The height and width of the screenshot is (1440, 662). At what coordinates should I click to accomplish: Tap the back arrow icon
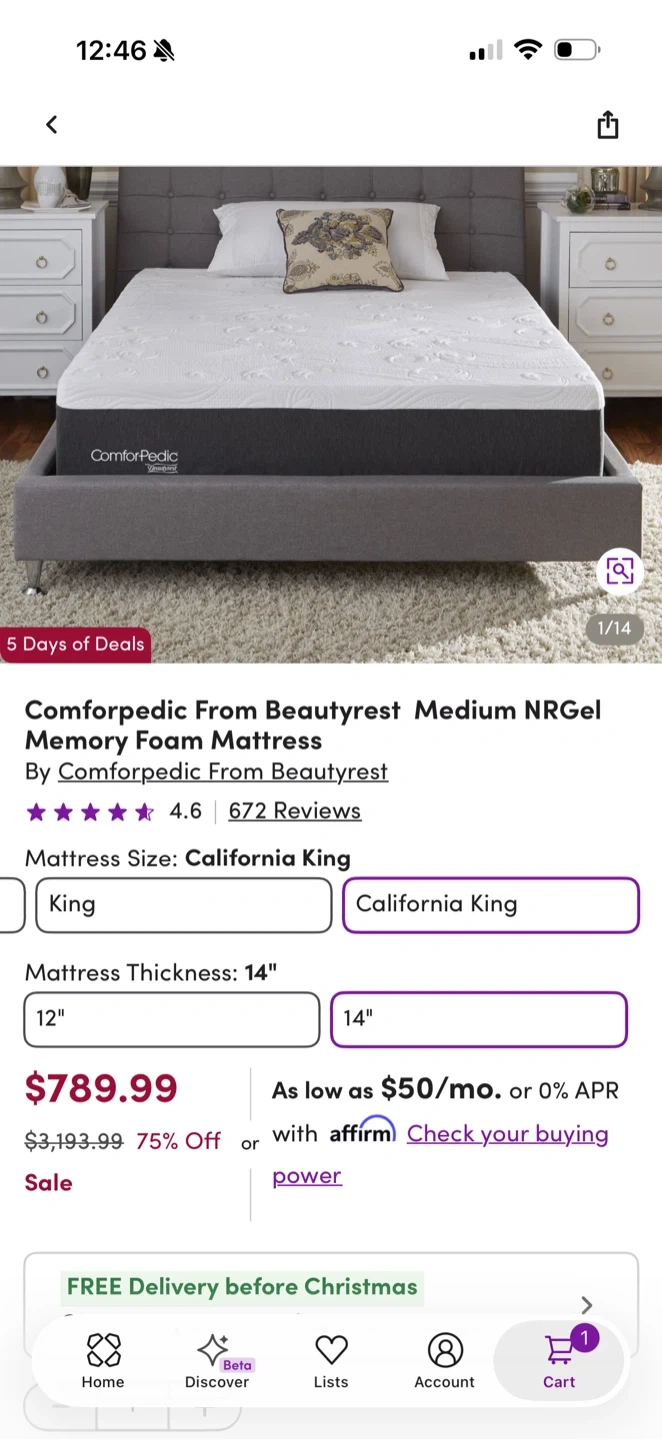pyautogui.click(x=52, y=125)
